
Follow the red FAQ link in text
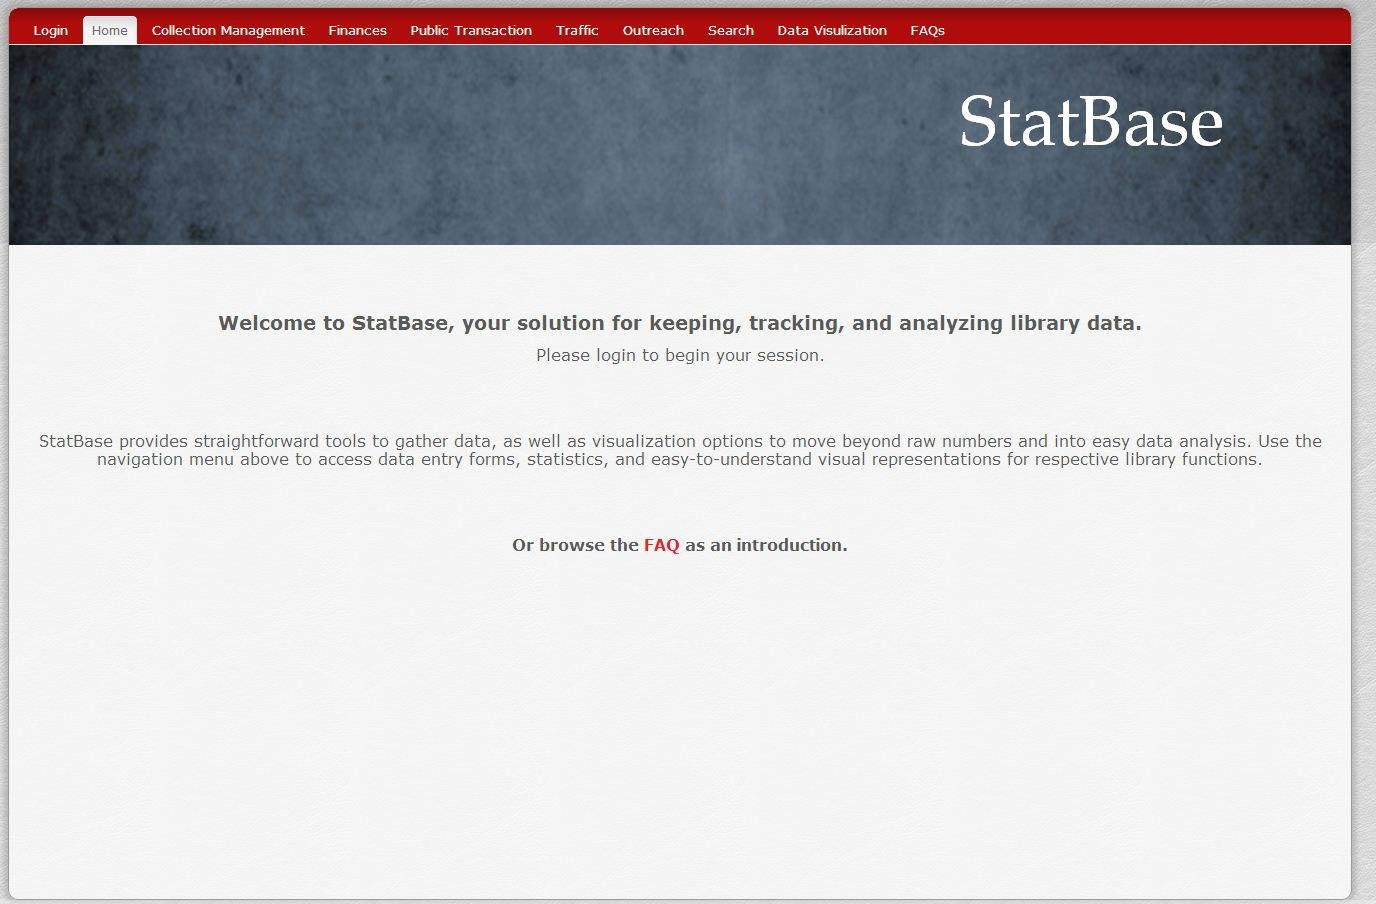pyautogui.click(x=661, y=545)
